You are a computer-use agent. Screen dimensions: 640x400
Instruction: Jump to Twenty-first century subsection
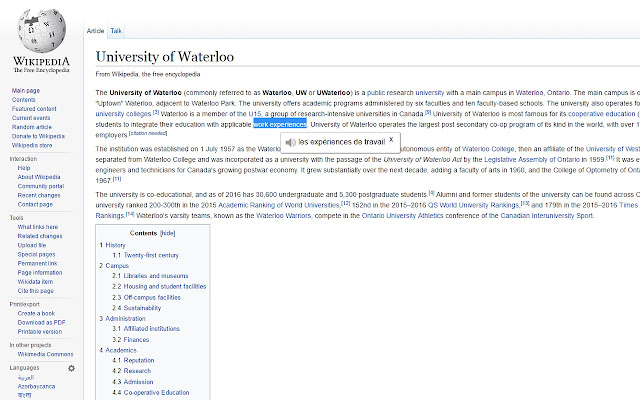(x=151, y=256)
